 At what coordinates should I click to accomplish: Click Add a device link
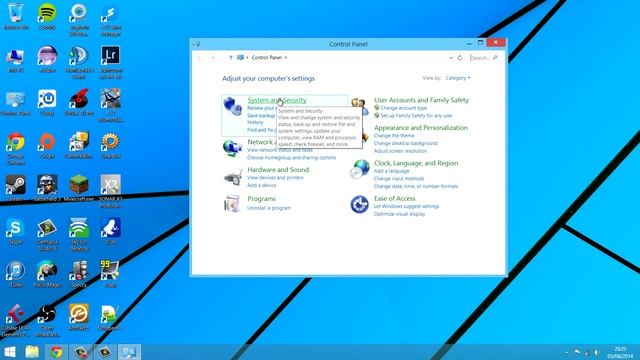(262, 185)
